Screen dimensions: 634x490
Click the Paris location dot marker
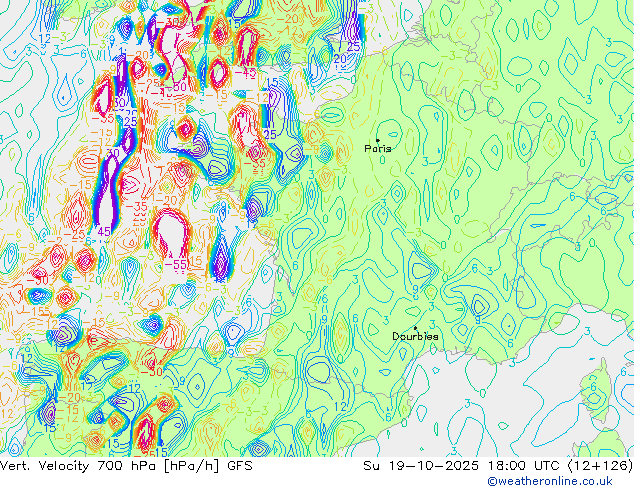point(378,140)
